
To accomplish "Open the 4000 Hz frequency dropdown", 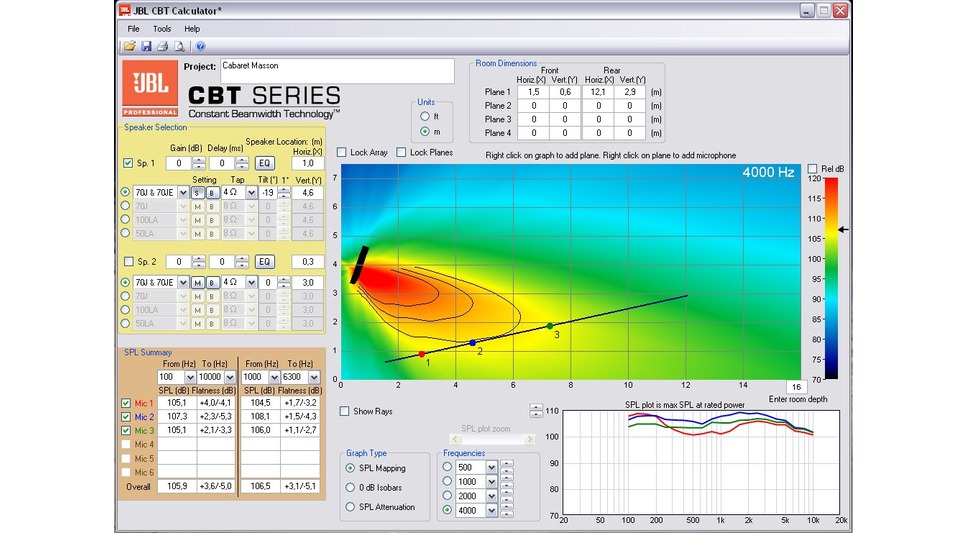I will click(491, 511).
